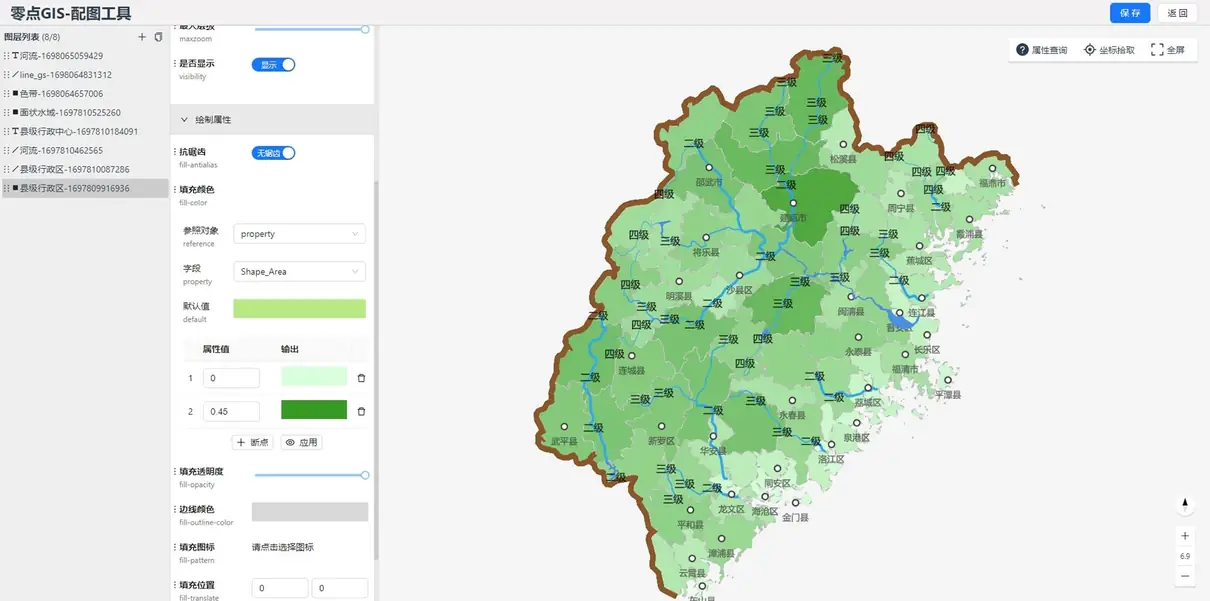Click the copy layer icon
Image resolution: width=1210 pixels, height=601 pixels.
(x=158, y=37)
